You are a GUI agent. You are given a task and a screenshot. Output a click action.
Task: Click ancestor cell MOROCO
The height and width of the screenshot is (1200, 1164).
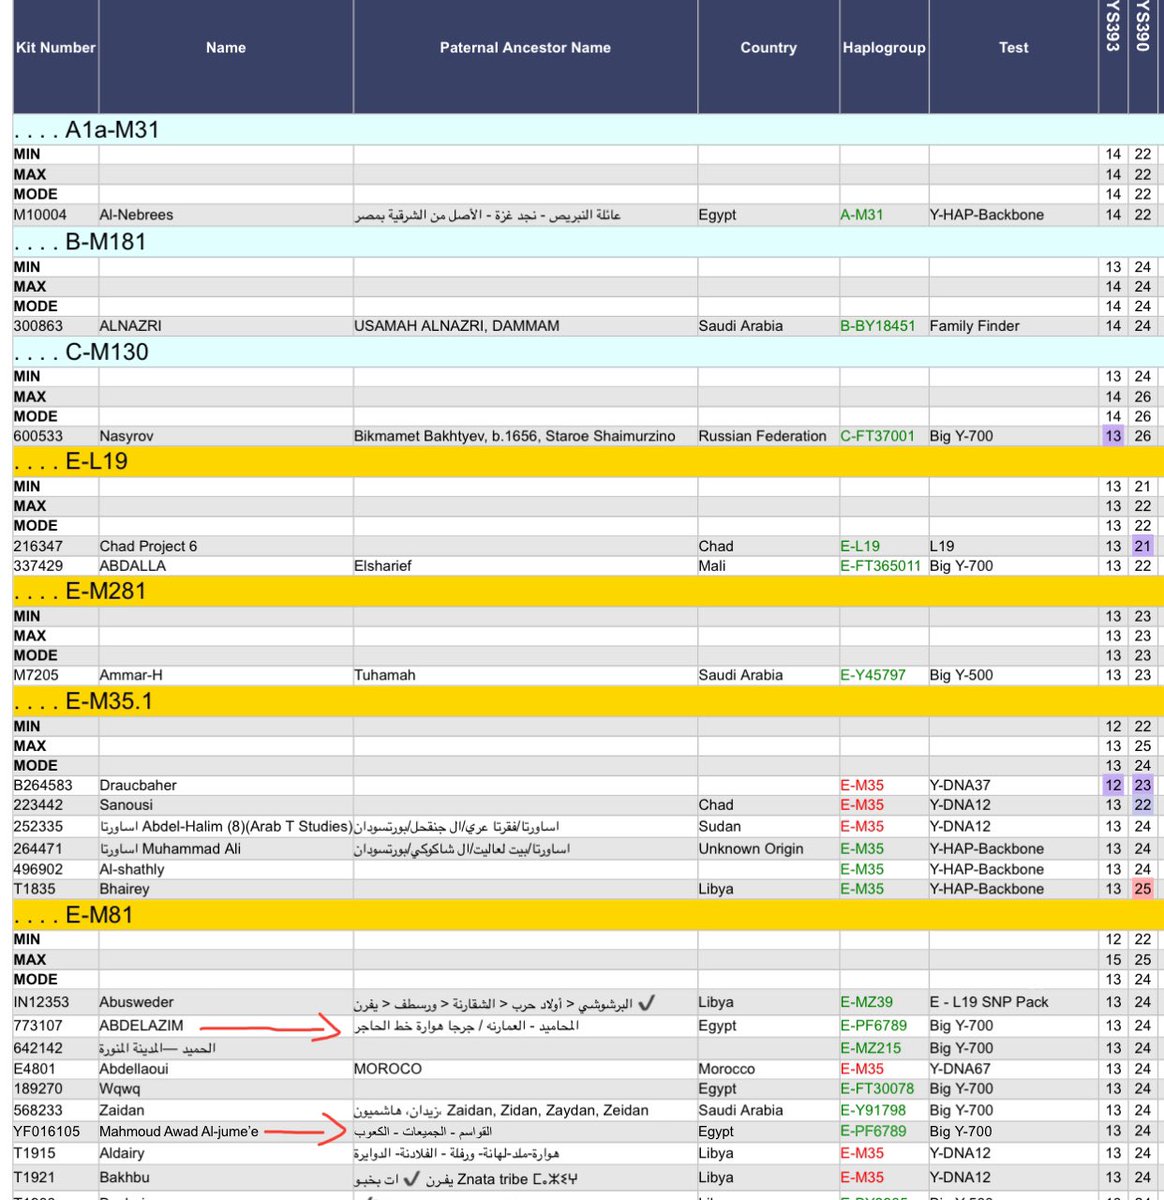388,1069
